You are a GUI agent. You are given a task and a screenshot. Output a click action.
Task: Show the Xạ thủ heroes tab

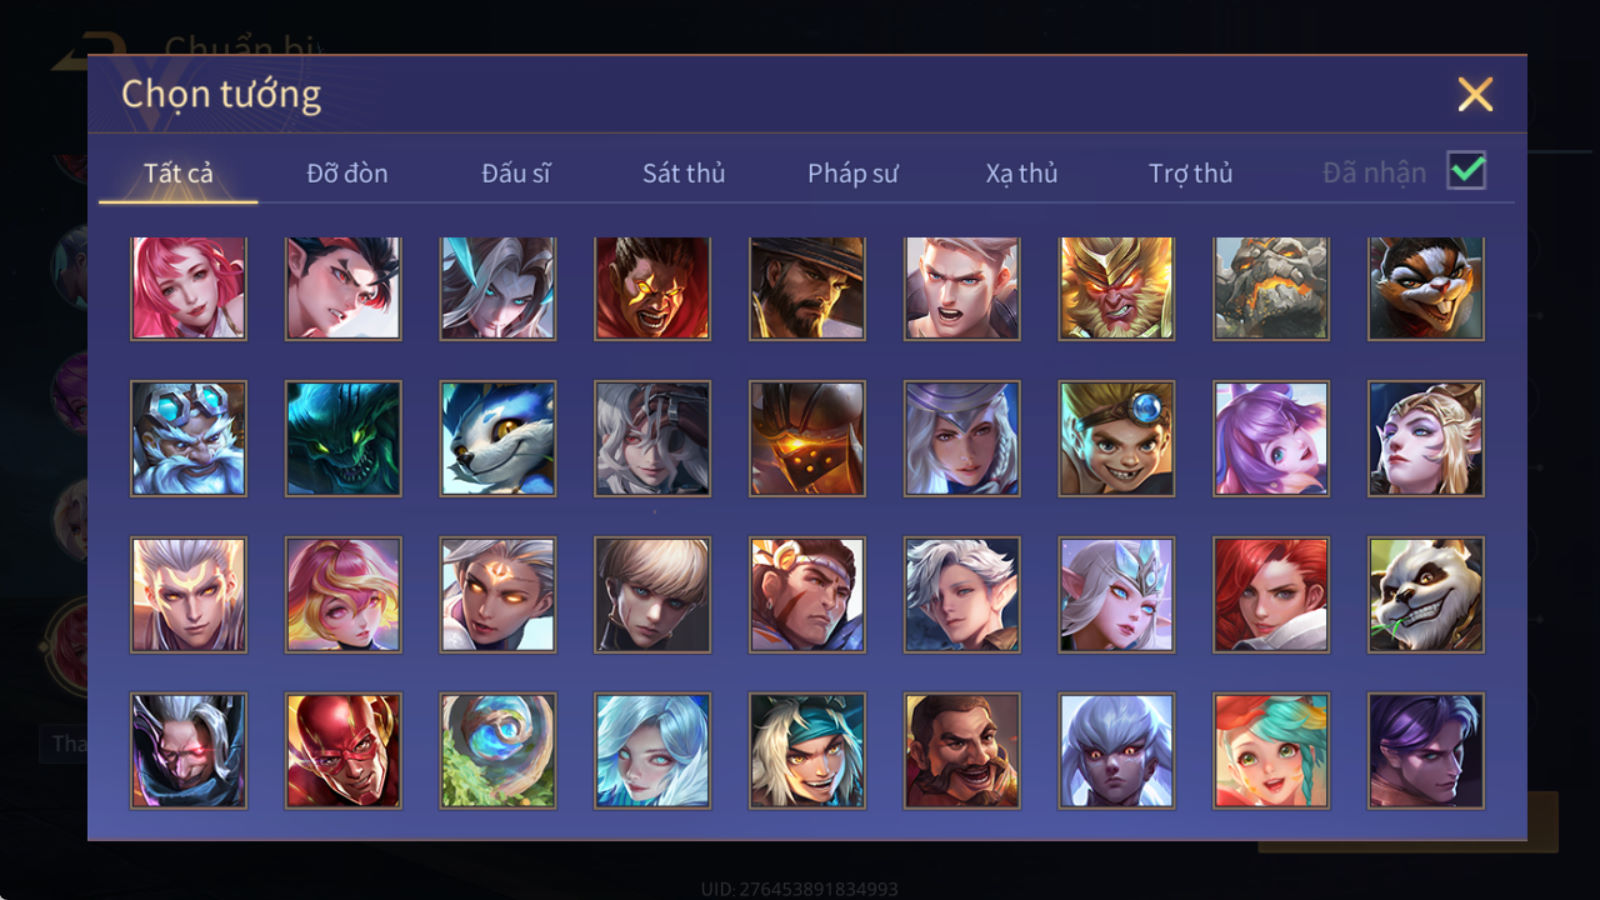pos(1021,173)
